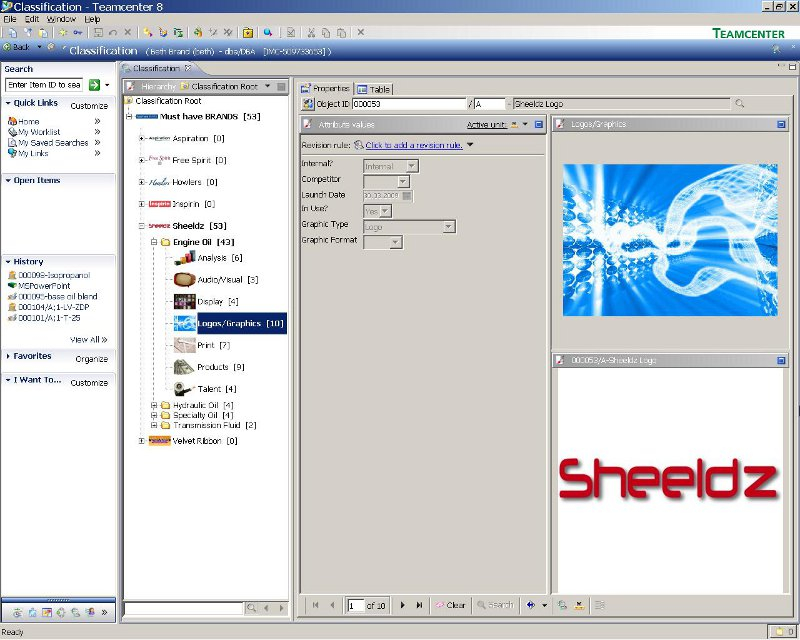The width and height of the screenshot is (800, 640).
Task: Click the blue back arrow in the bottom bar
Action: coord(531,605)
